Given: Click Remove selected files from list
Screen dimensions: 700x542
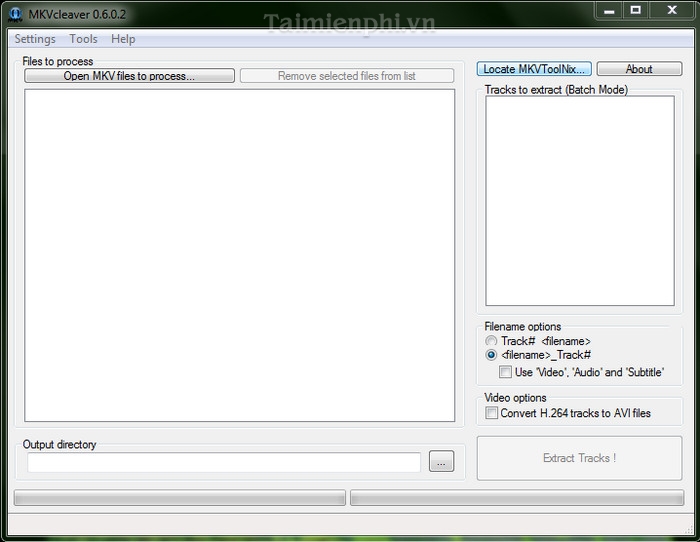Looking at the screenshot, I should (347, 76).
